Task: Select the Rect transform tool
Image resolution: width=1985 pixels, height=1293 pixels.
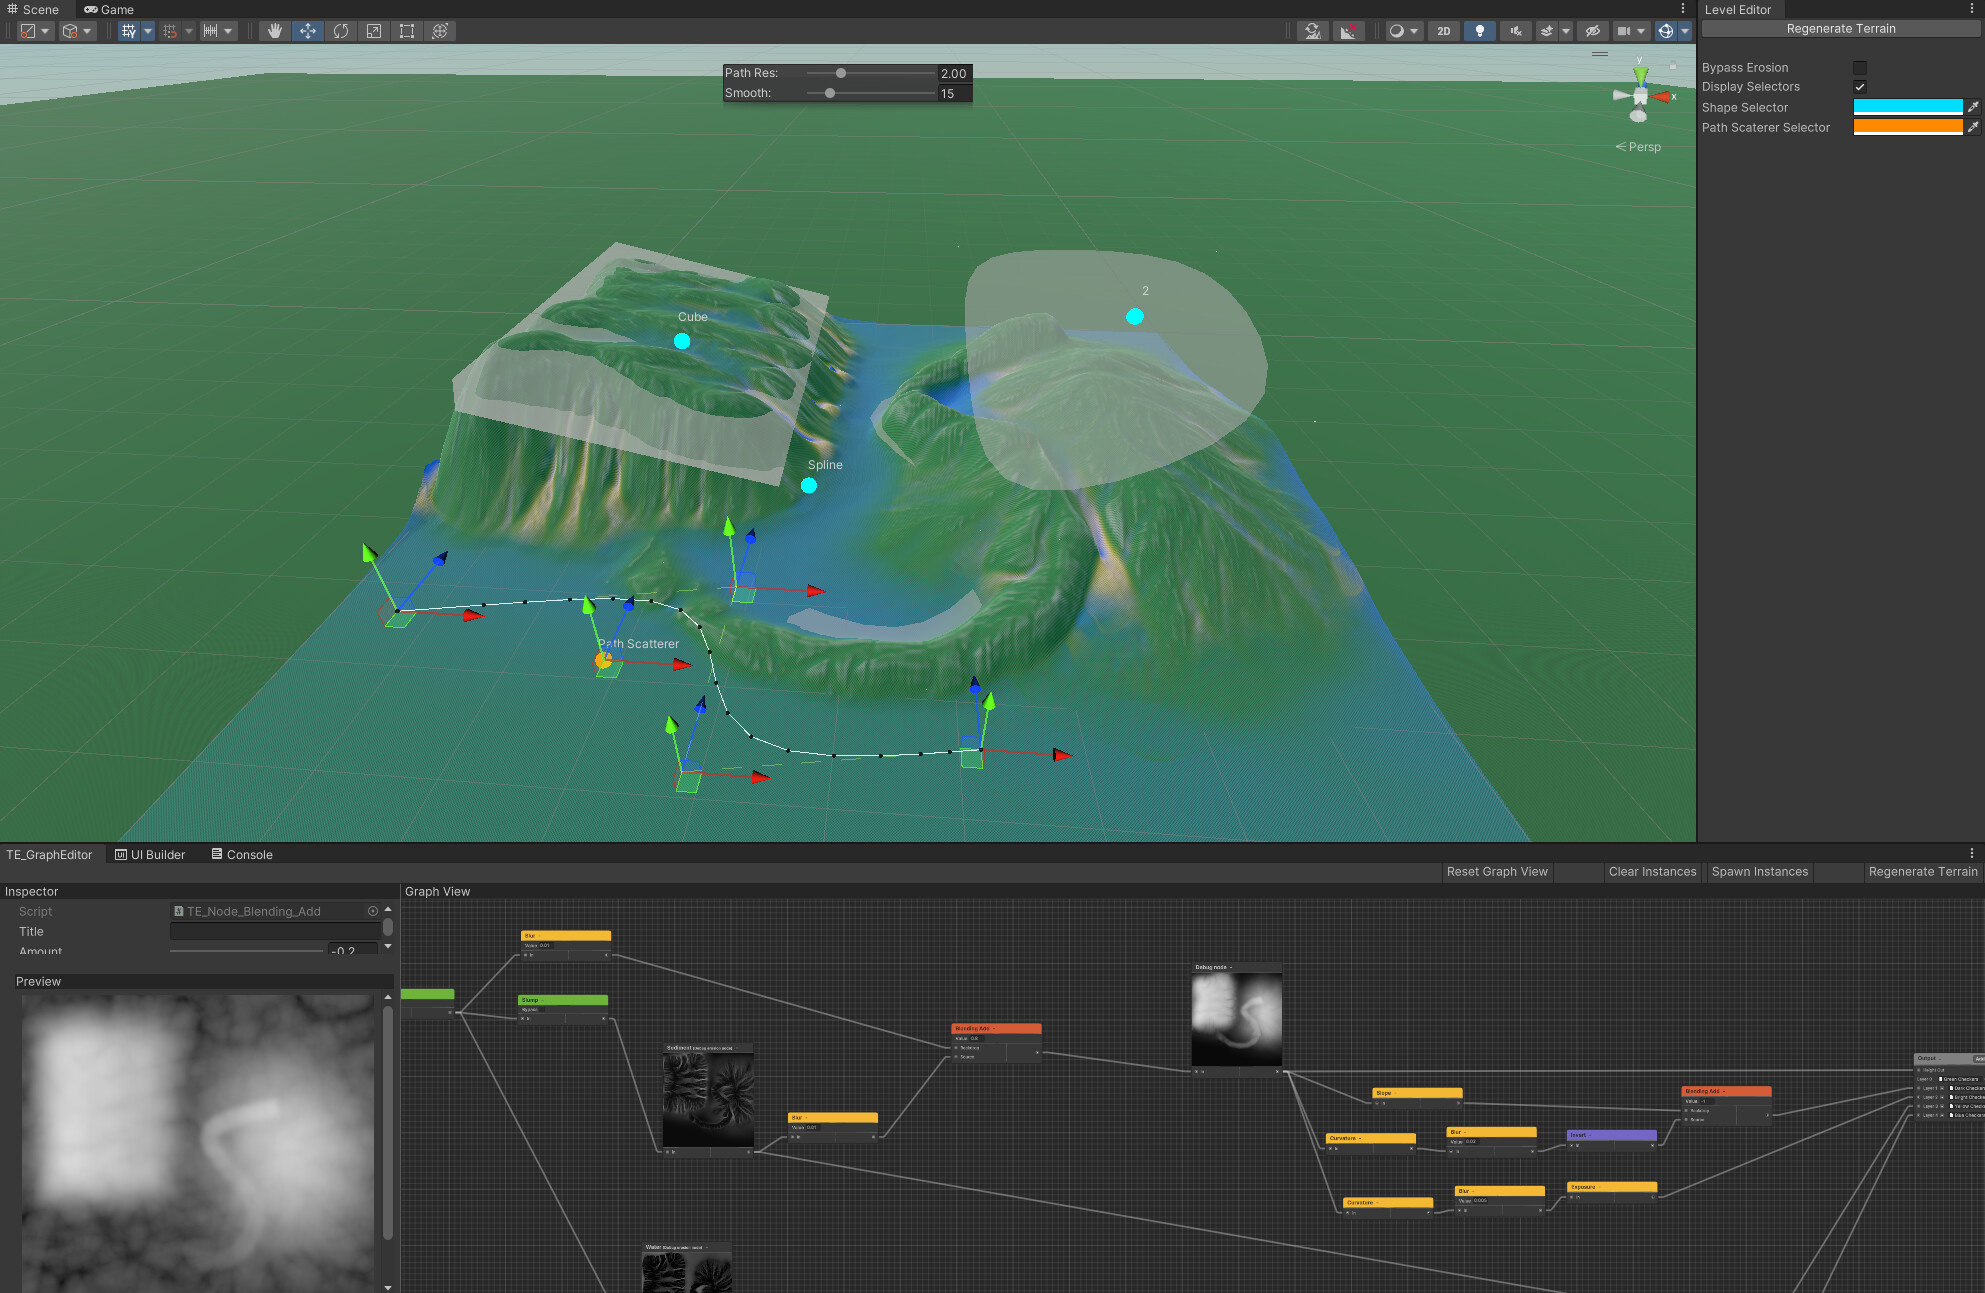Action: click(406, 31)
